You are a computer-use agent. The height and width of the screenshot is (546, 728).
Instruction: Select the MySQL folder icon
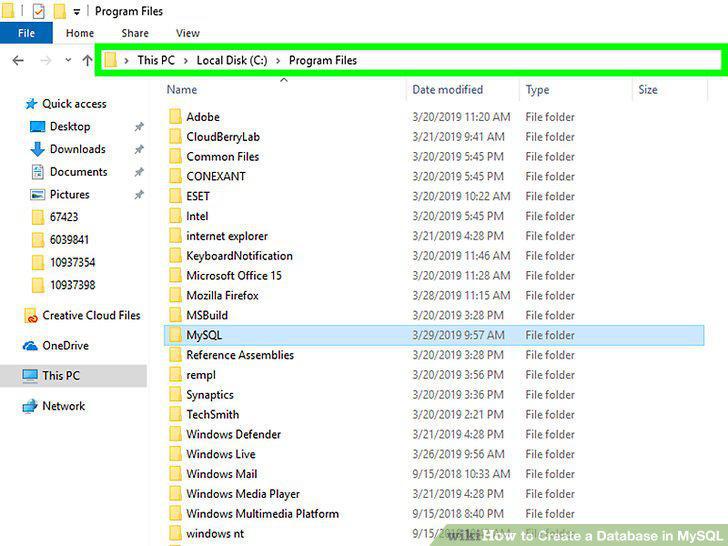[175, 335]
